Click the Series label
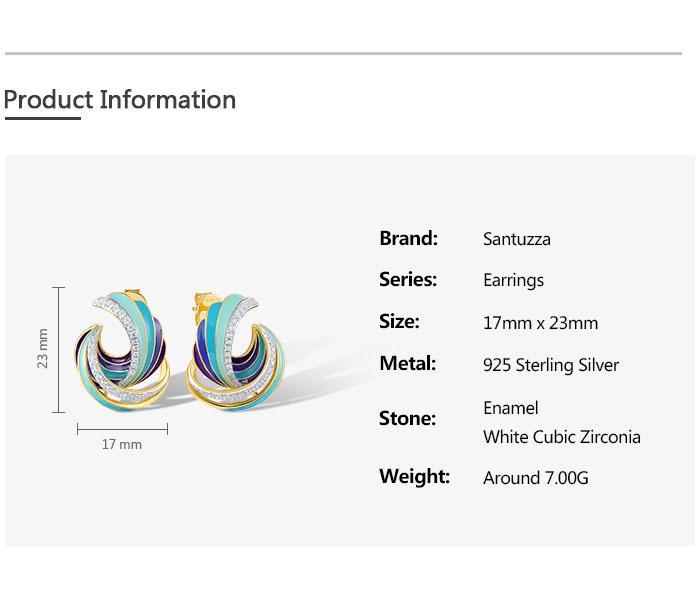The image size is (700, 596). pyautogui.click(x=408, y=280)
